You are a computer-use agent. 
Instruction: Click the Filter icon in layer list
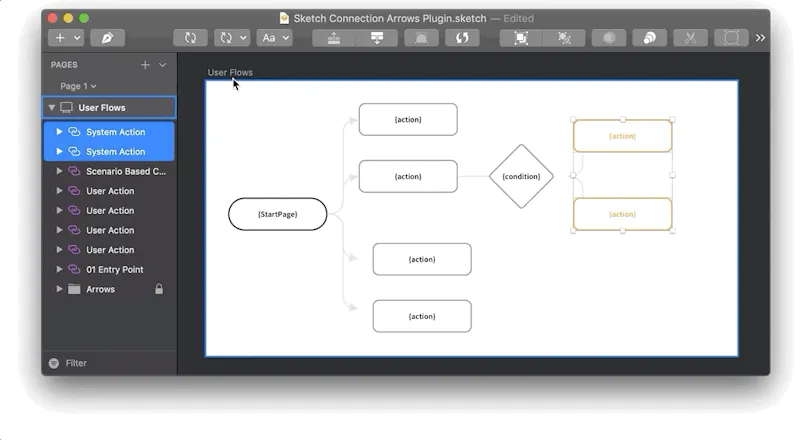(54, 363)
